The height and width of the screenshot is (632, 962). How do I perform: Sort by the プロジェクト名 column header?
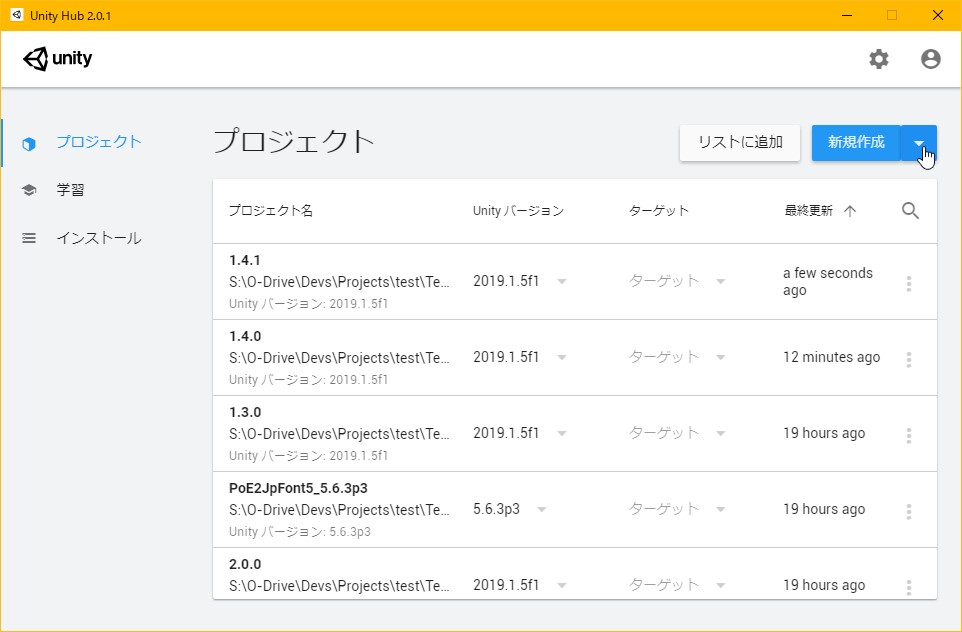tap(271, 210)
